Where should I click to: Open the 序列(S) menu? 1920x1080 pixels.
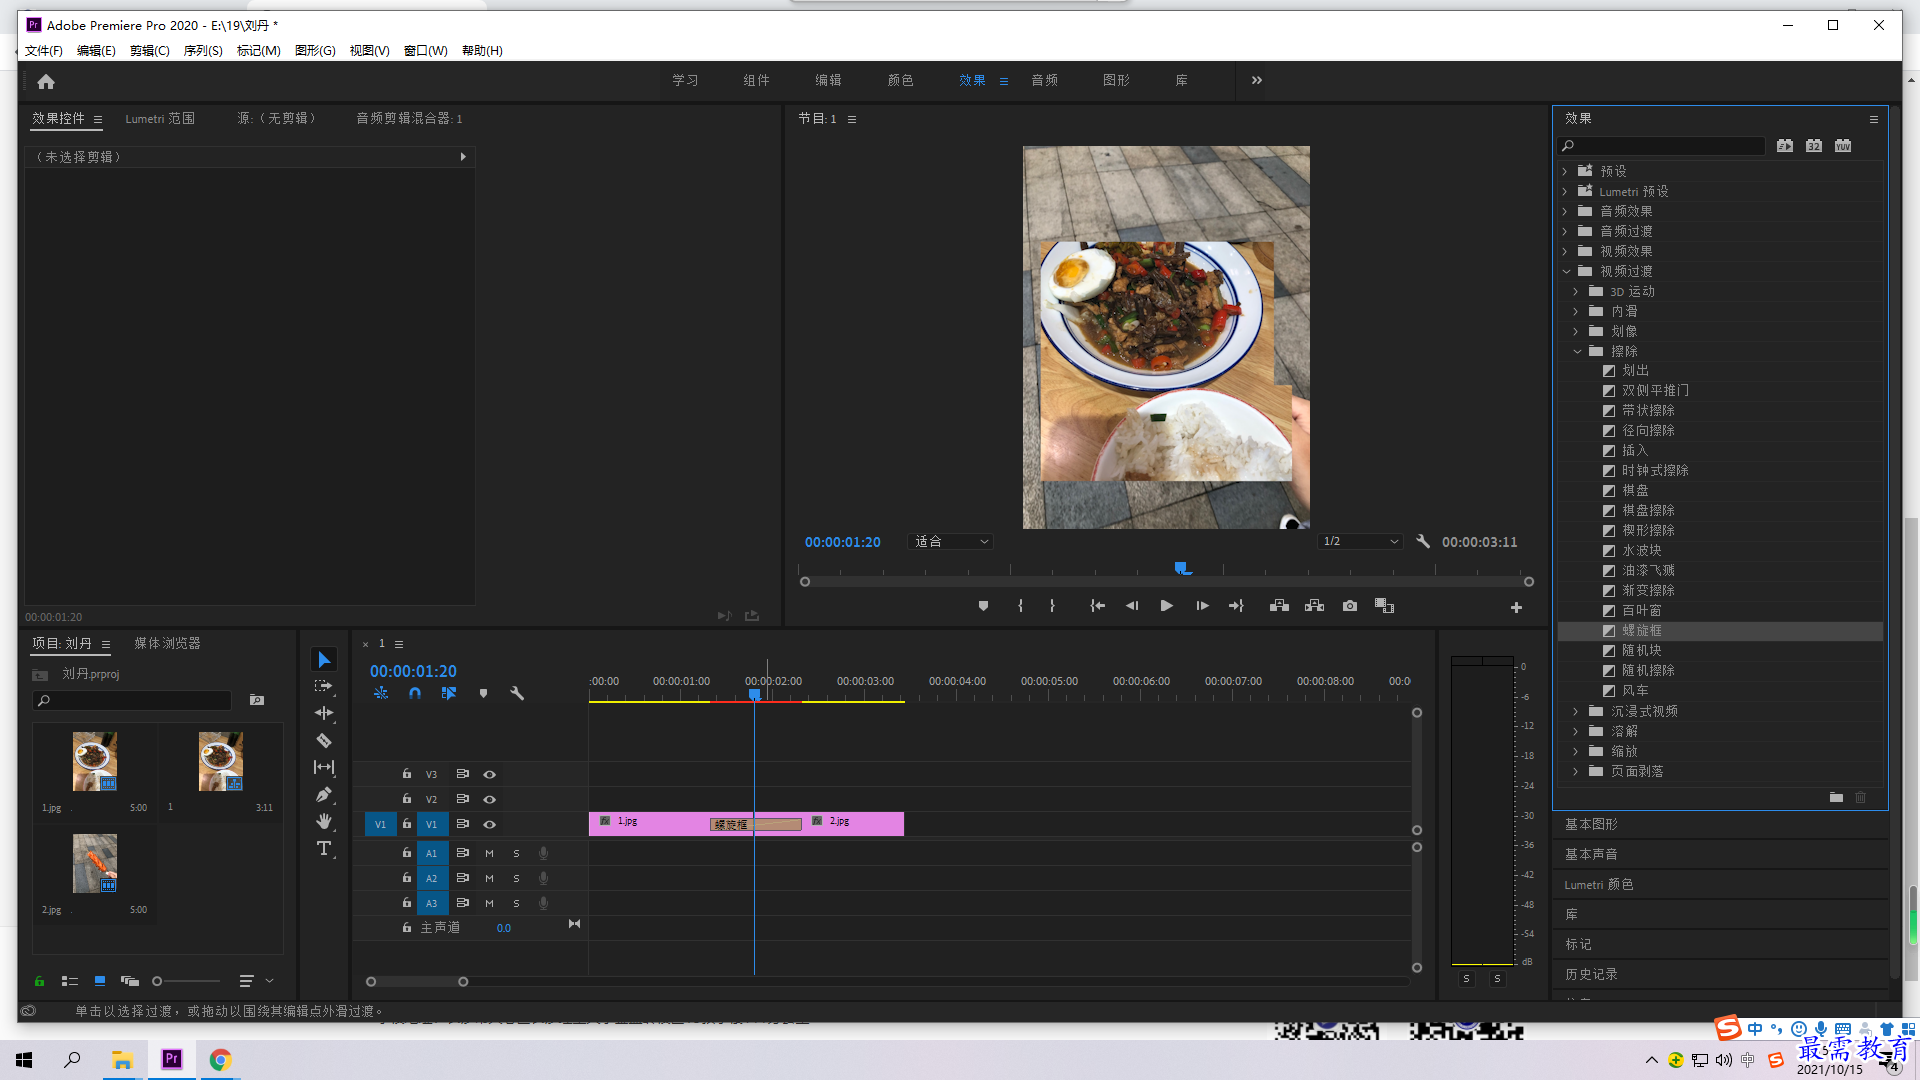pos(203,51)
